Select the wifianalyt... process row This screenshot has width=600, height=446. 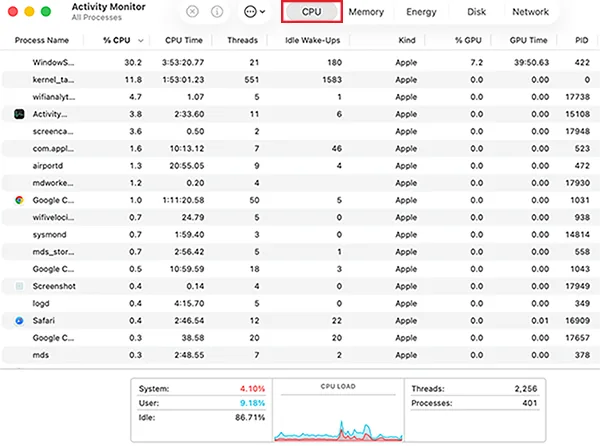coord(300,97)
